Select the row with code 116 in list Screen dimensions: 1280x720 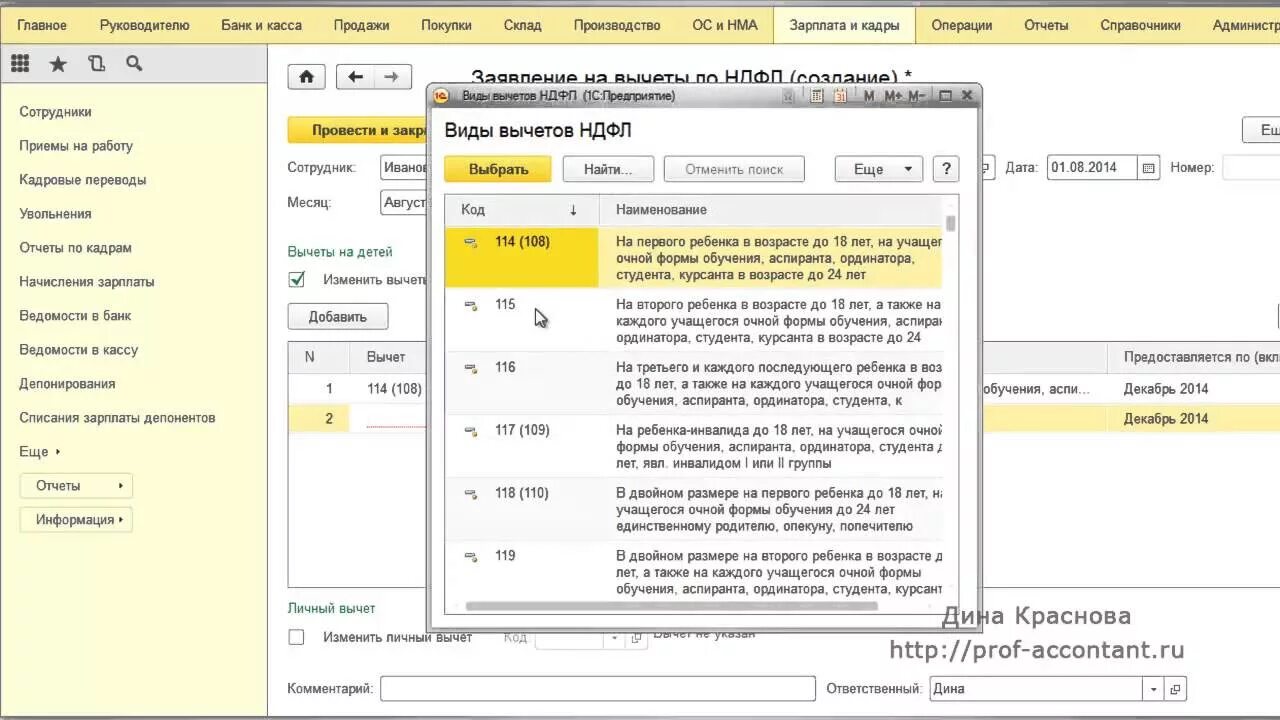tap(693, 384)
